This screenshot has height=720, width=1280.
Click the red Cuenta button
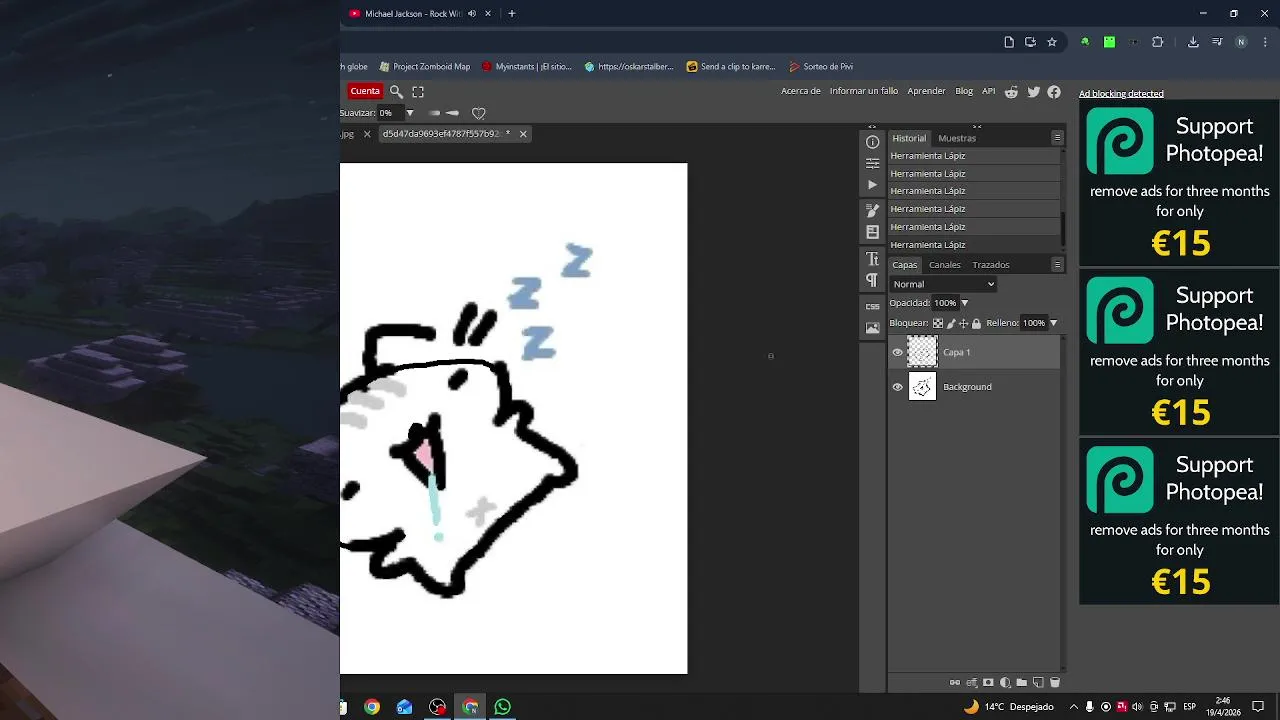pos(365,91)
